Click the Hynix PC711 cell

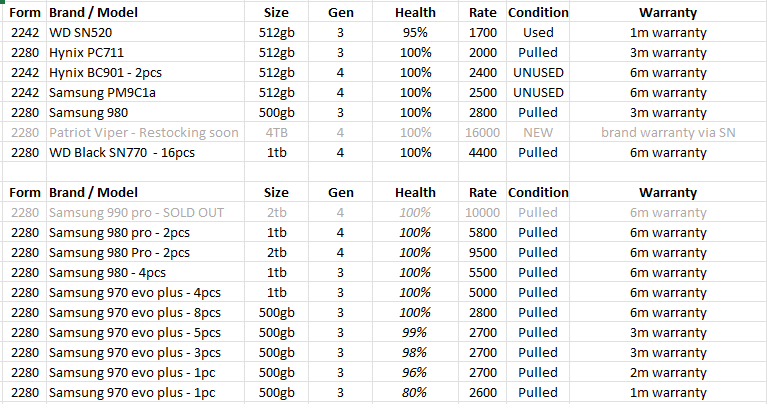[145, 52]
